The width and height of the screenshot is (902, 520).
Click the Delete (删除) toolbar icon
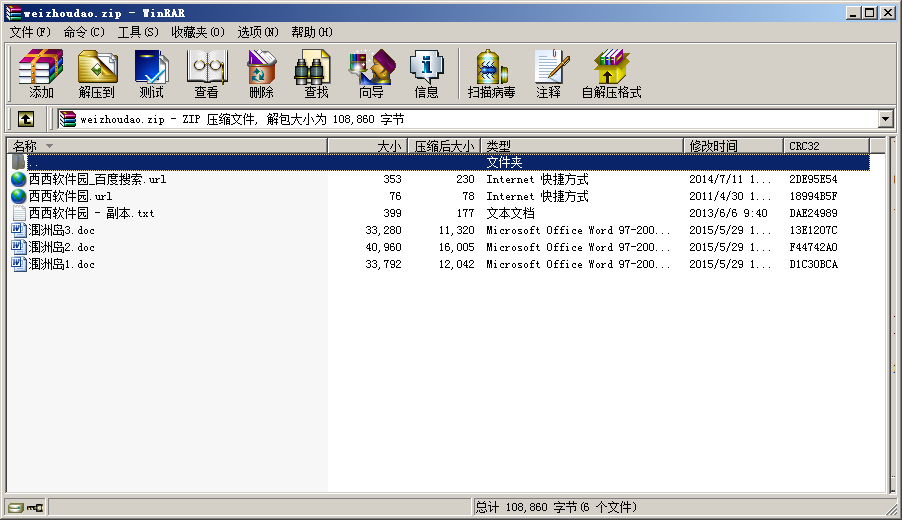261,74
